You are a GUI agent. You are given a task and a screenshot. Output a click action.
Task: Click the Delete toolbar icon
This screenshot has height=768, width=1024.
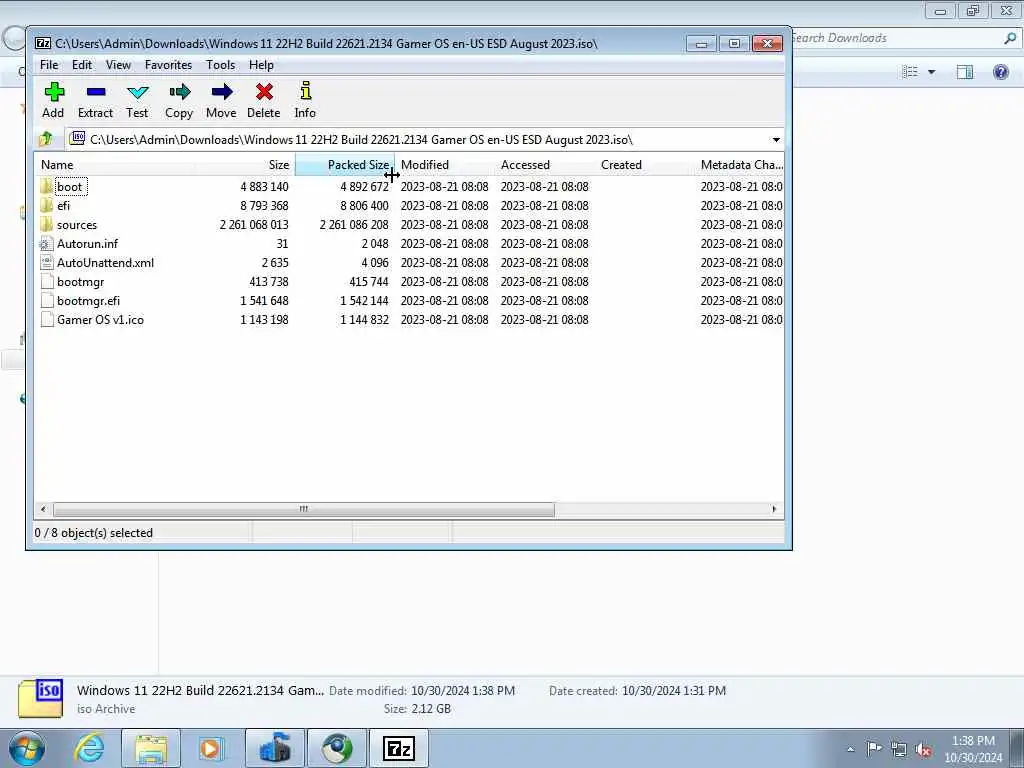click(x=264, y=92)
